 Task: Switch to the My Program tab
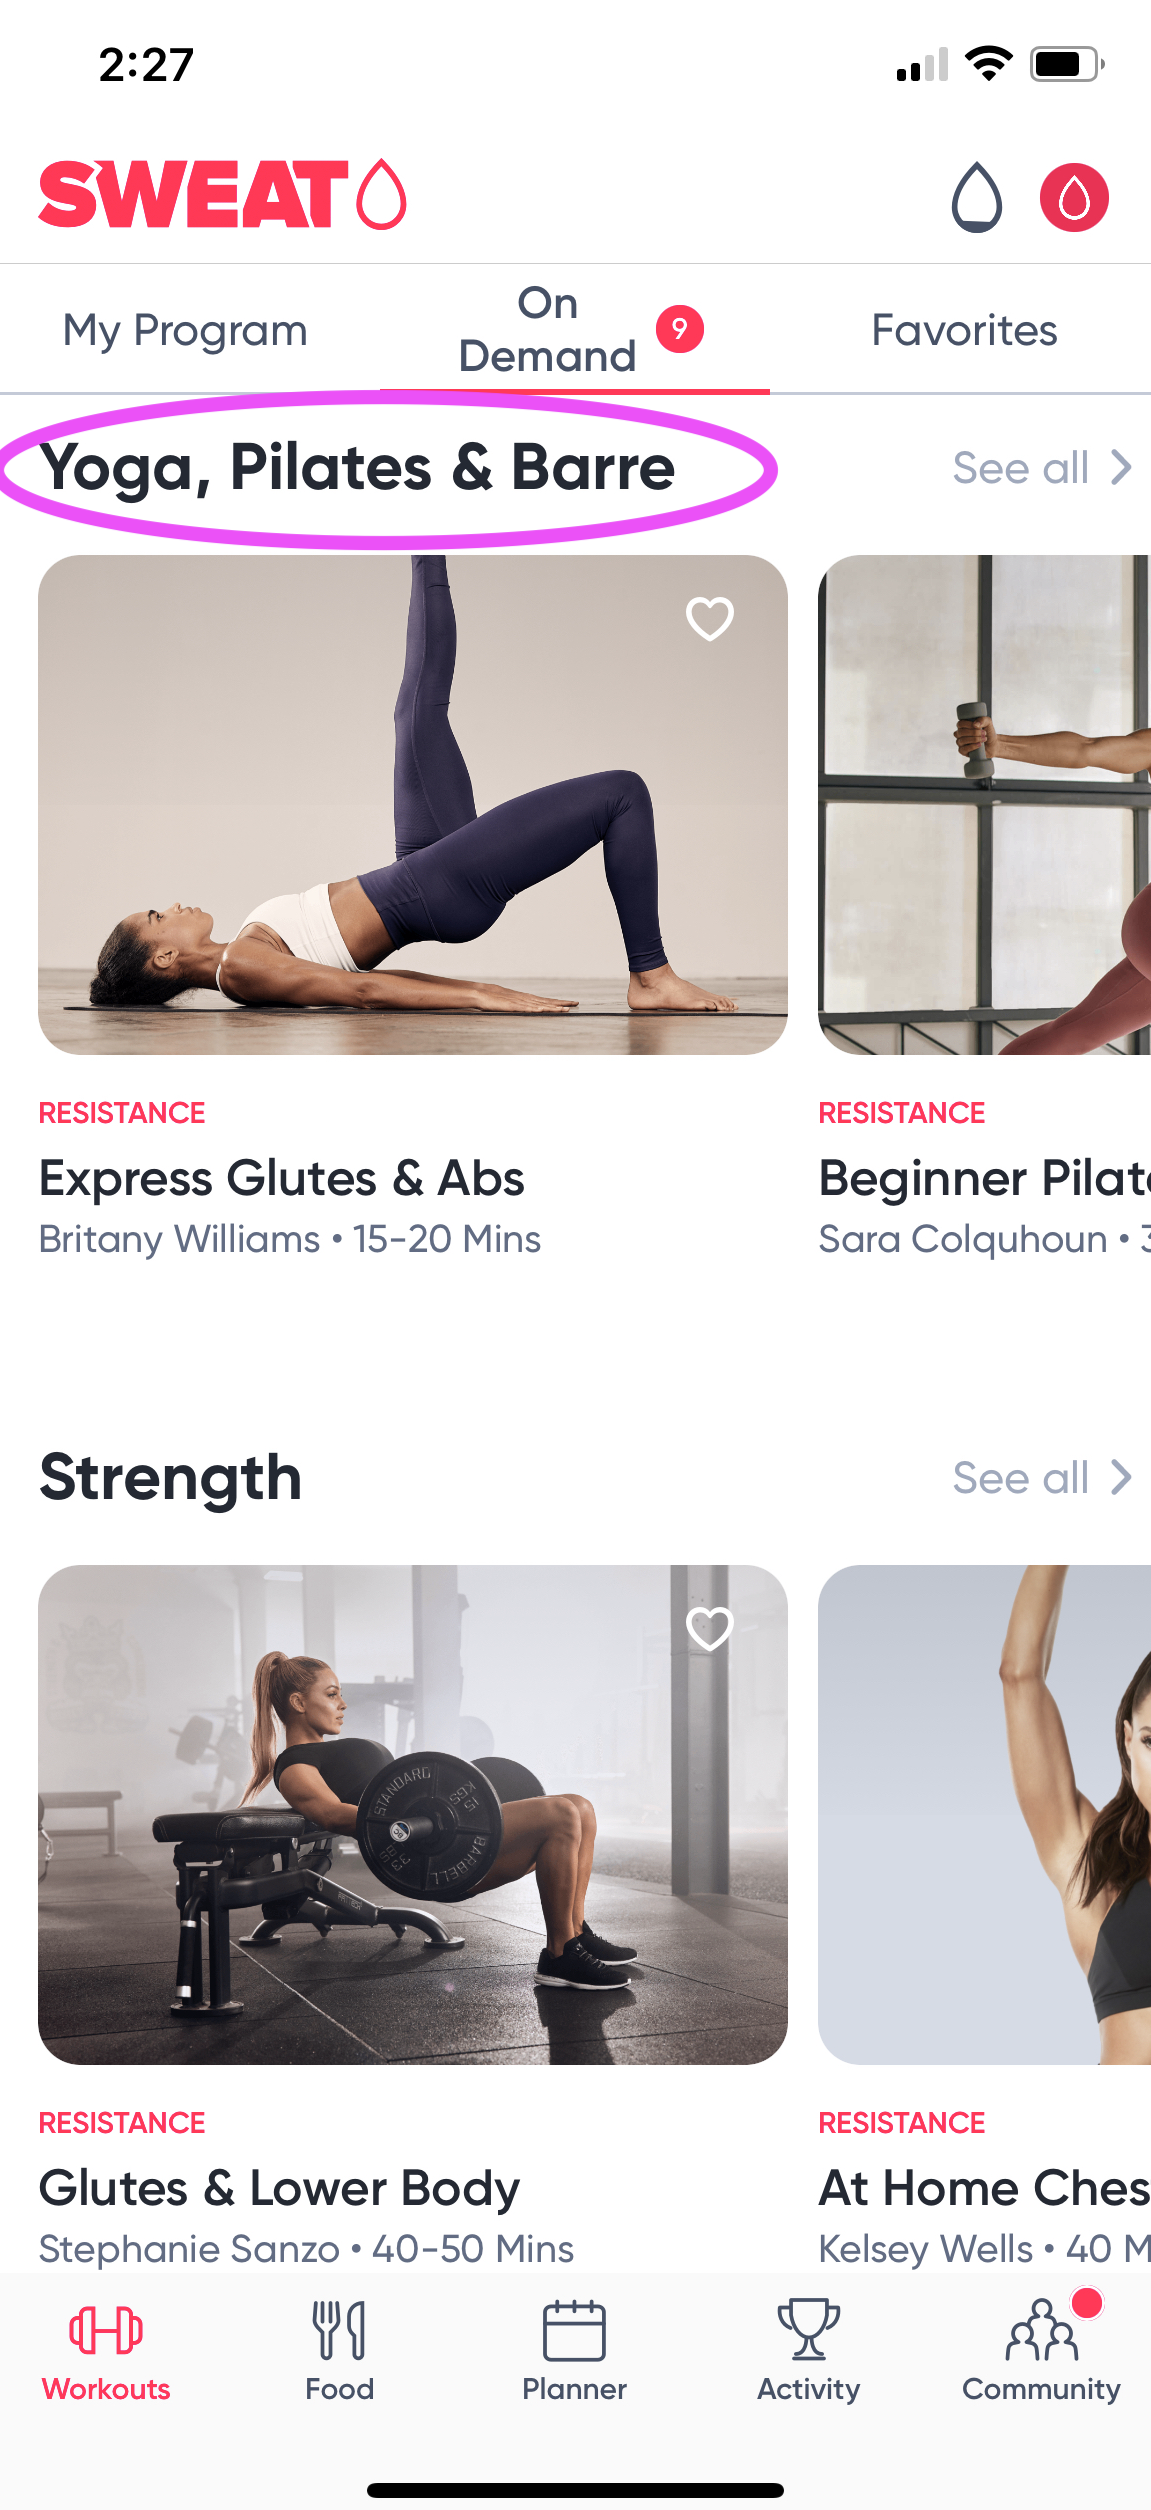(185, 330)
